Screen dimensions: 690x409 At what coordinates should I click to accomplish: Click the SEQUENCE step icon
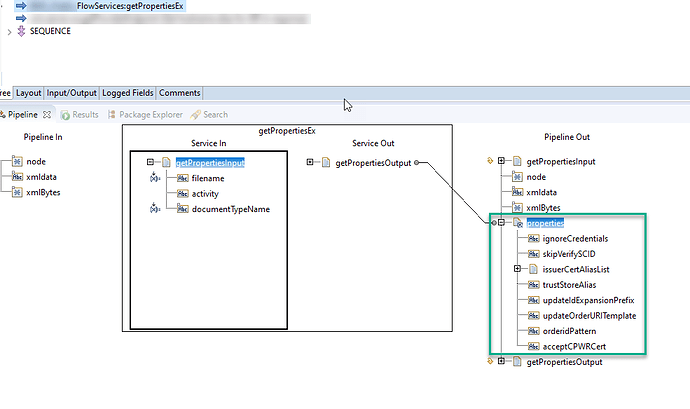(x=21, y=31)
